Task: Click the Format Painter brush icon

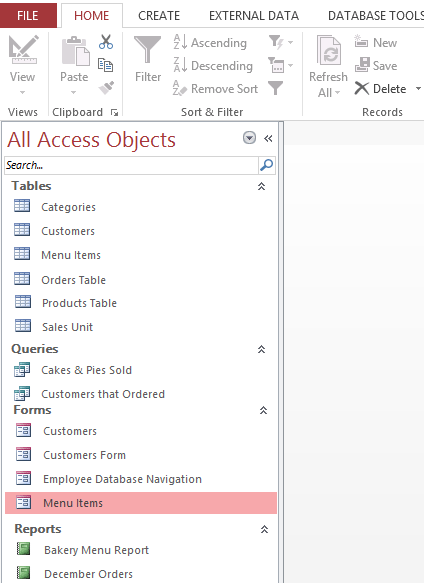Action: (x=106, y=88)
